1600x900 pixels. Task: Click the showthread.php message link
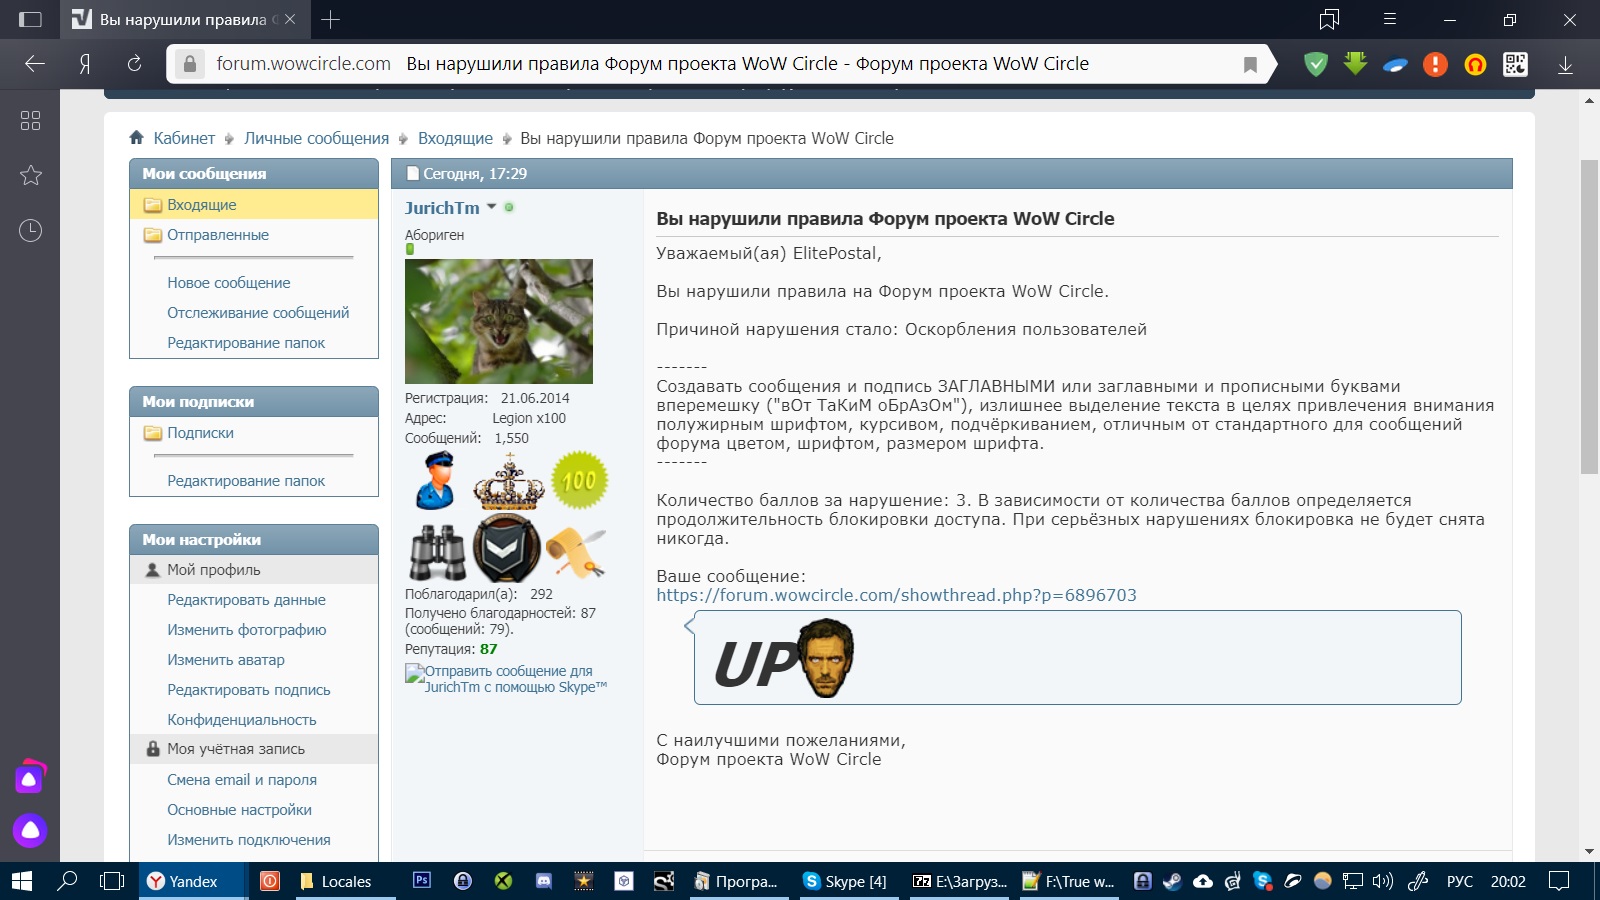point(896,595)
